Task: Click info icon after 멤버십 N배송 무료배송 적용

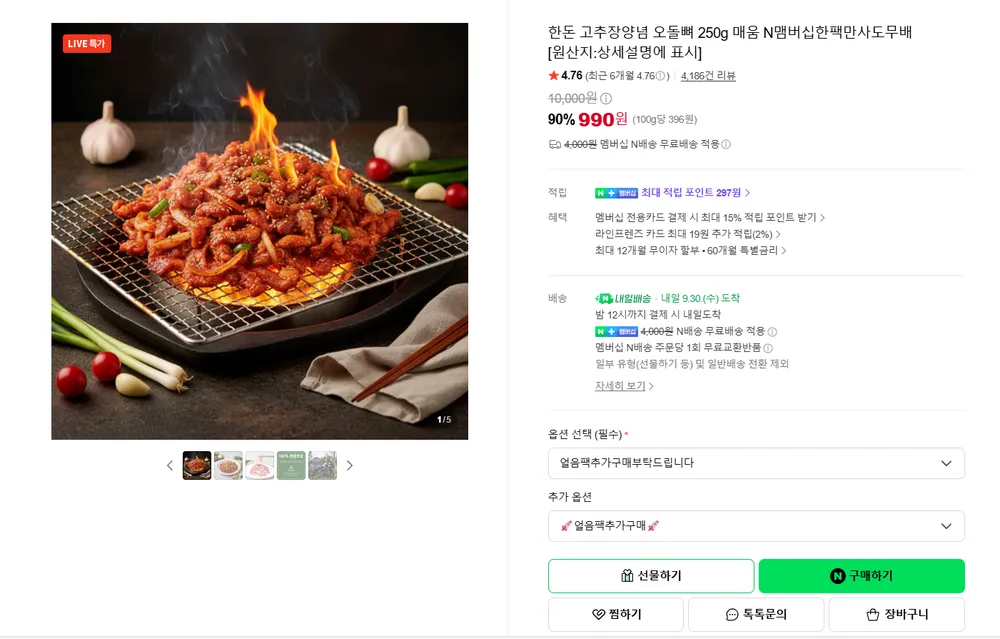Action: (726, 145)
